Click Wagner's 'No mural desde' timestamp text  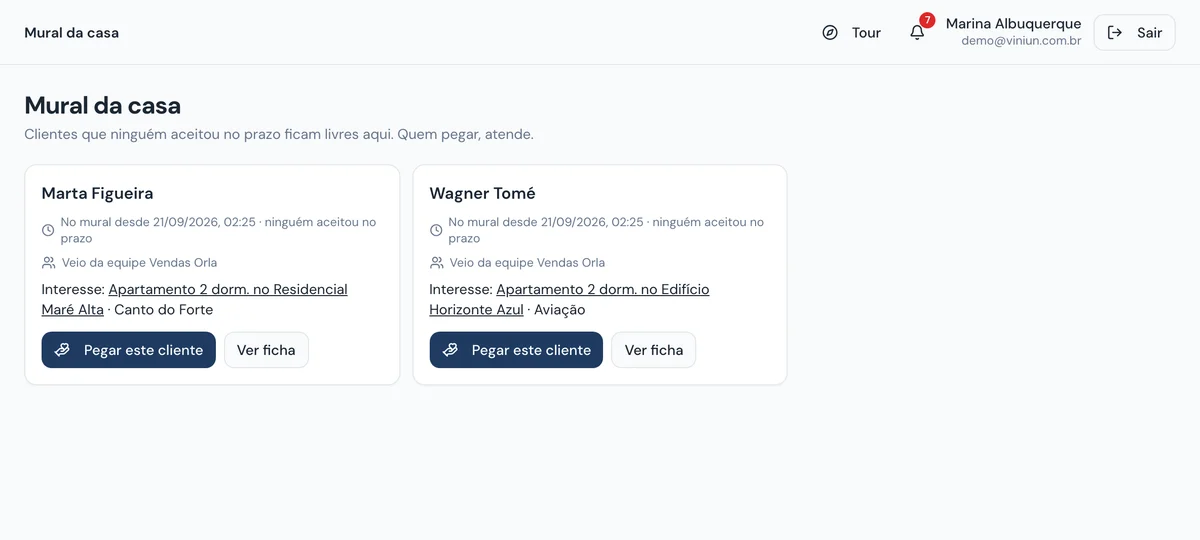[x=606, y=230]
